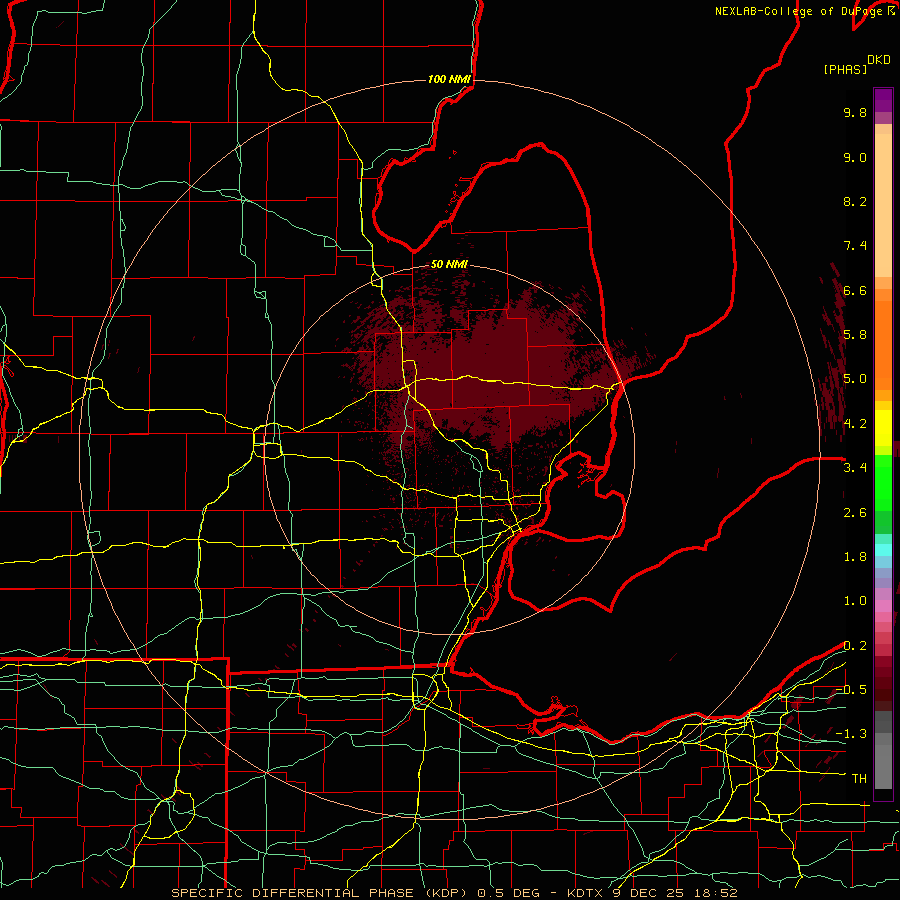
Task: Click the orange segment of color bar
Action: click(883, 344)
